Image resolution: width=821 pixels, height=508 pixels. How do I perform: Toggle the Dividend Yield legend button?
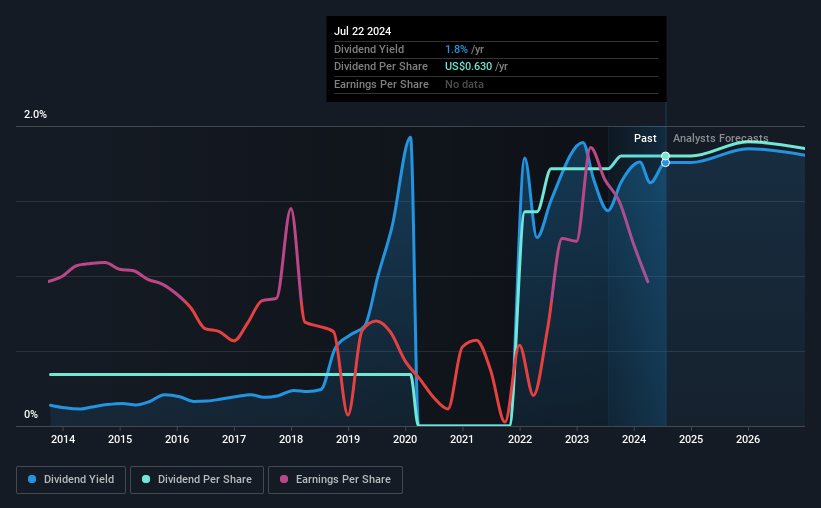pyautogui.click(x=71, y=480)
